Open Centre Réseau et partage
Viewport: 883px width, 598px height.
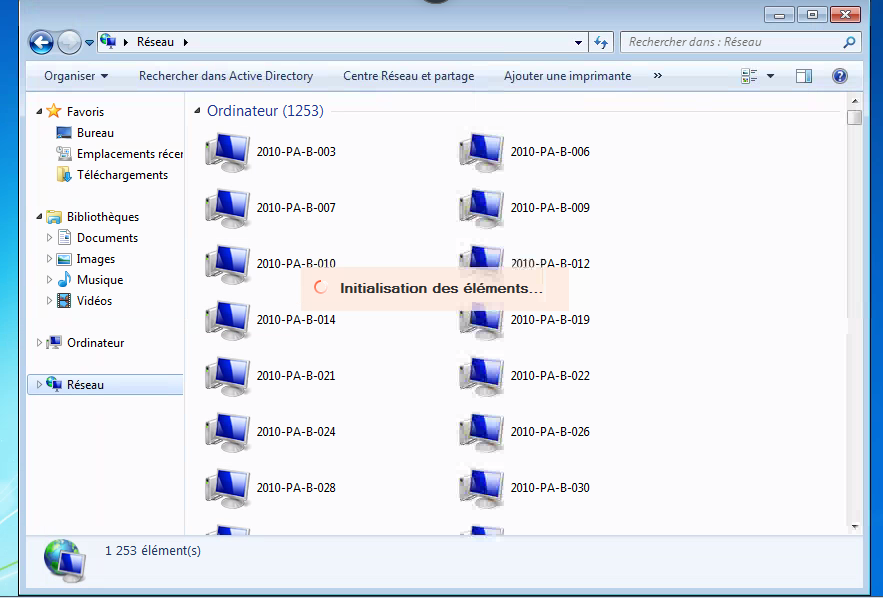pyautogui.click(x=408, y=76)
